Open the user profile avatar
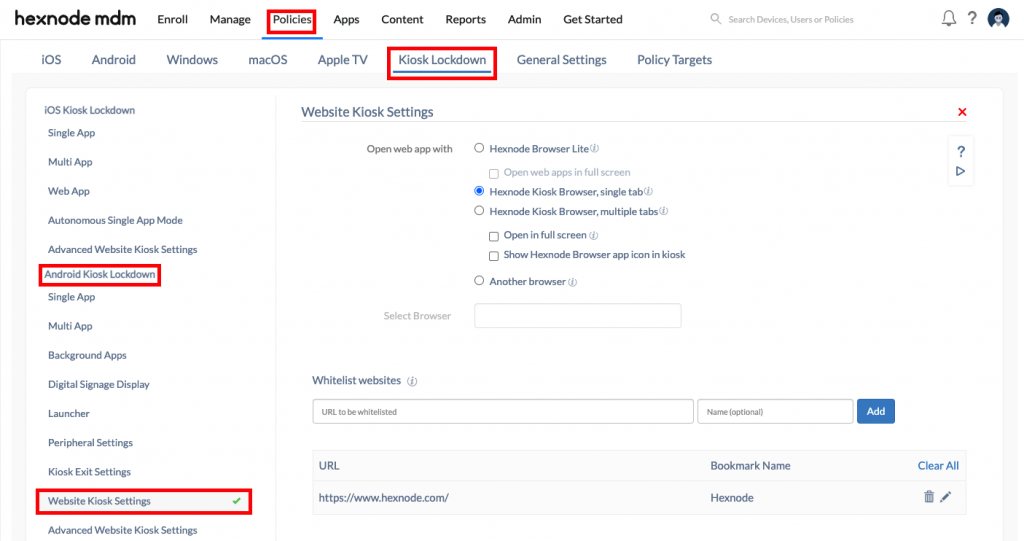This screenshot has width=1024, height=541. (x=998, y=19)
